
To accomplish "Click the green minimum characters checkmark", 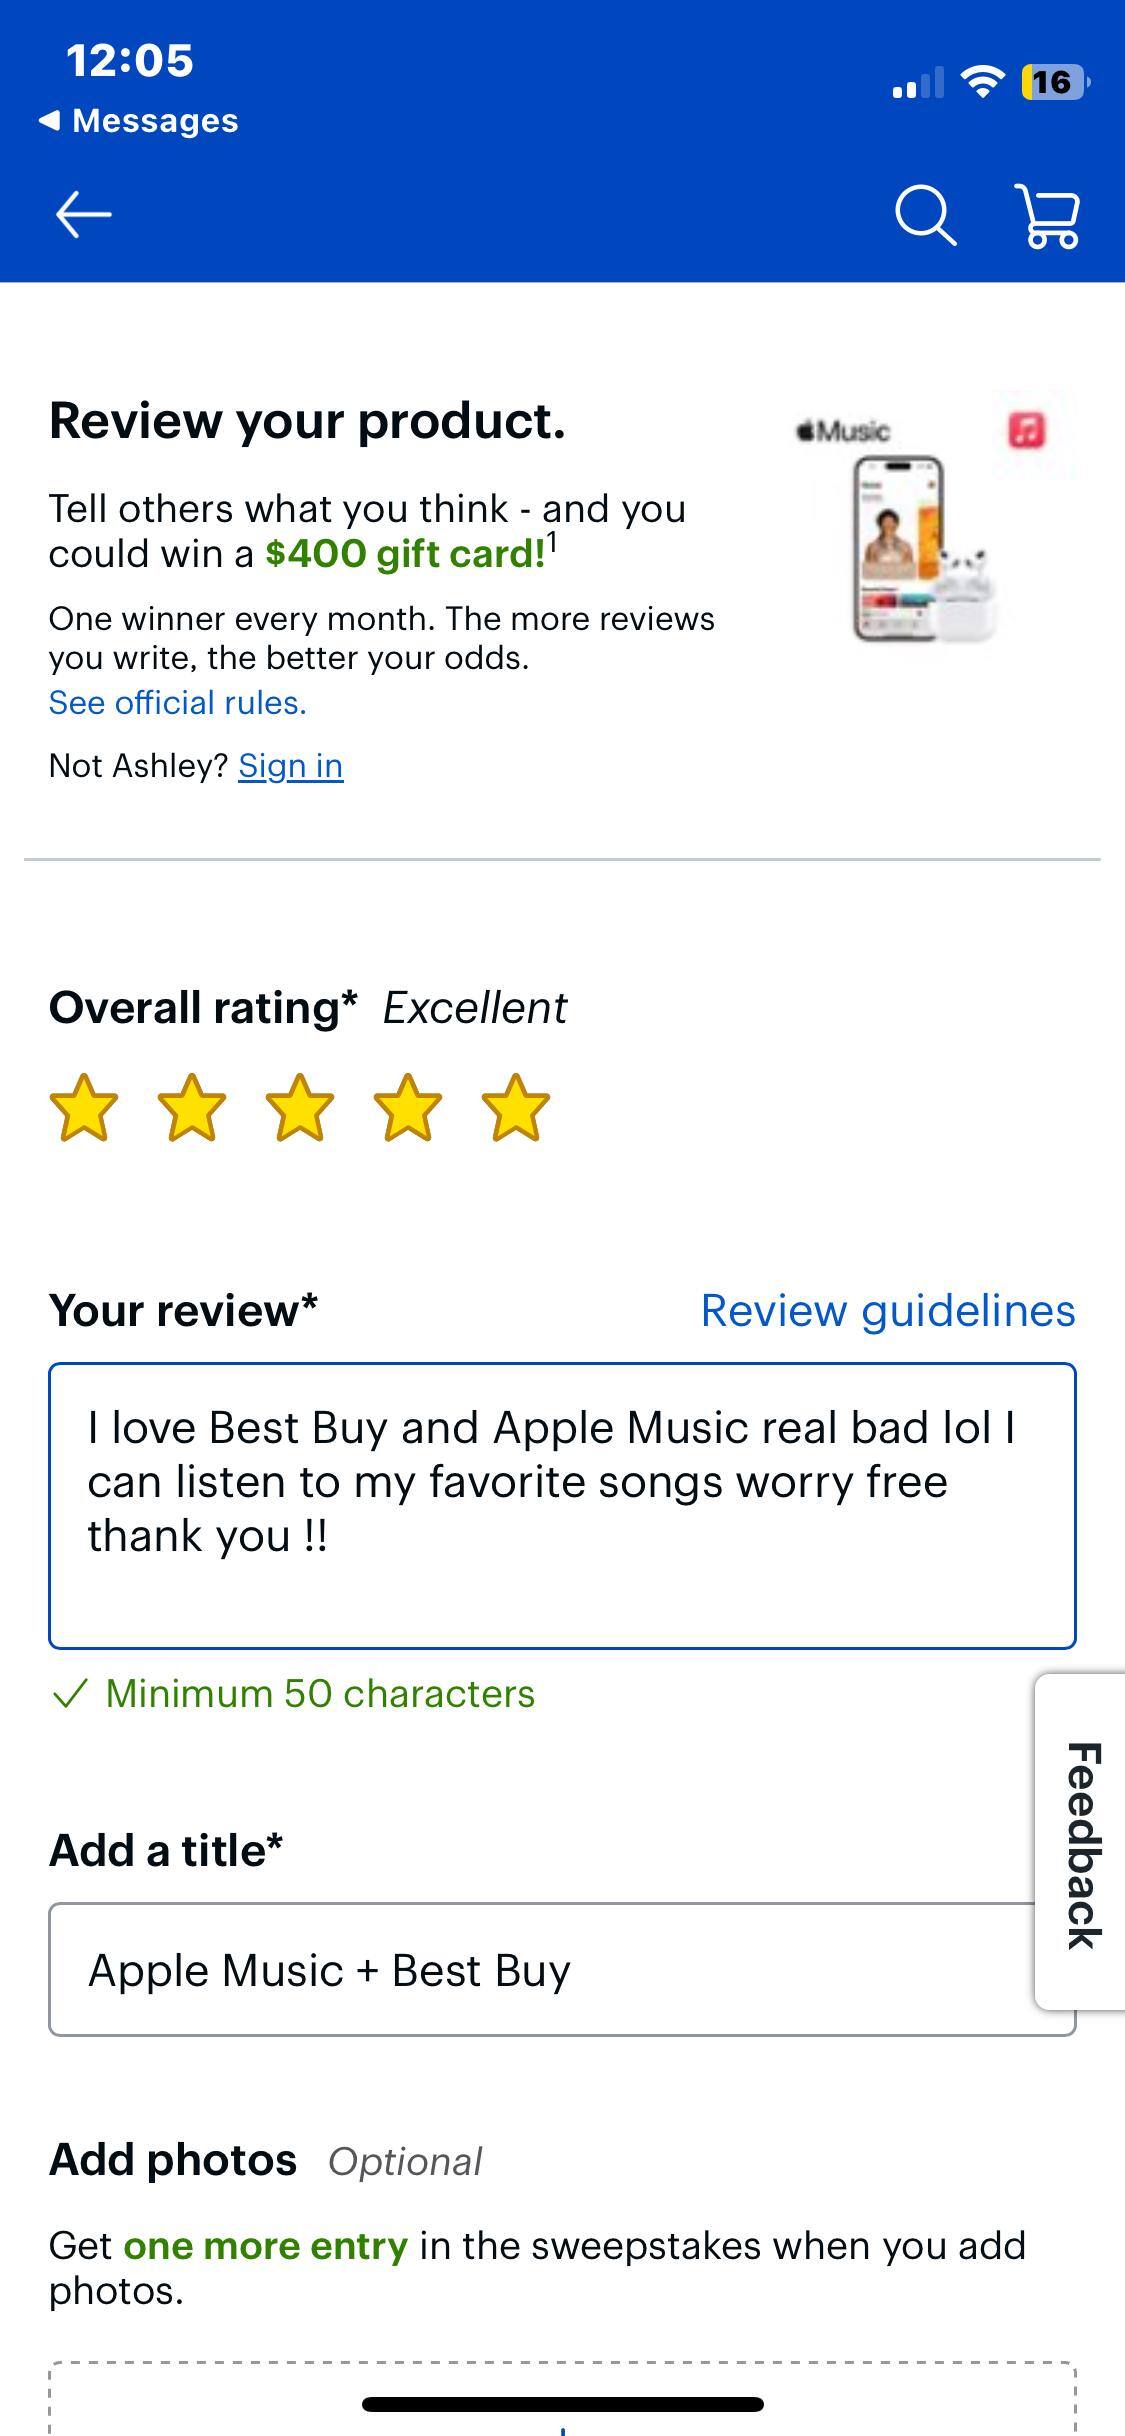I will point(71,1693).
